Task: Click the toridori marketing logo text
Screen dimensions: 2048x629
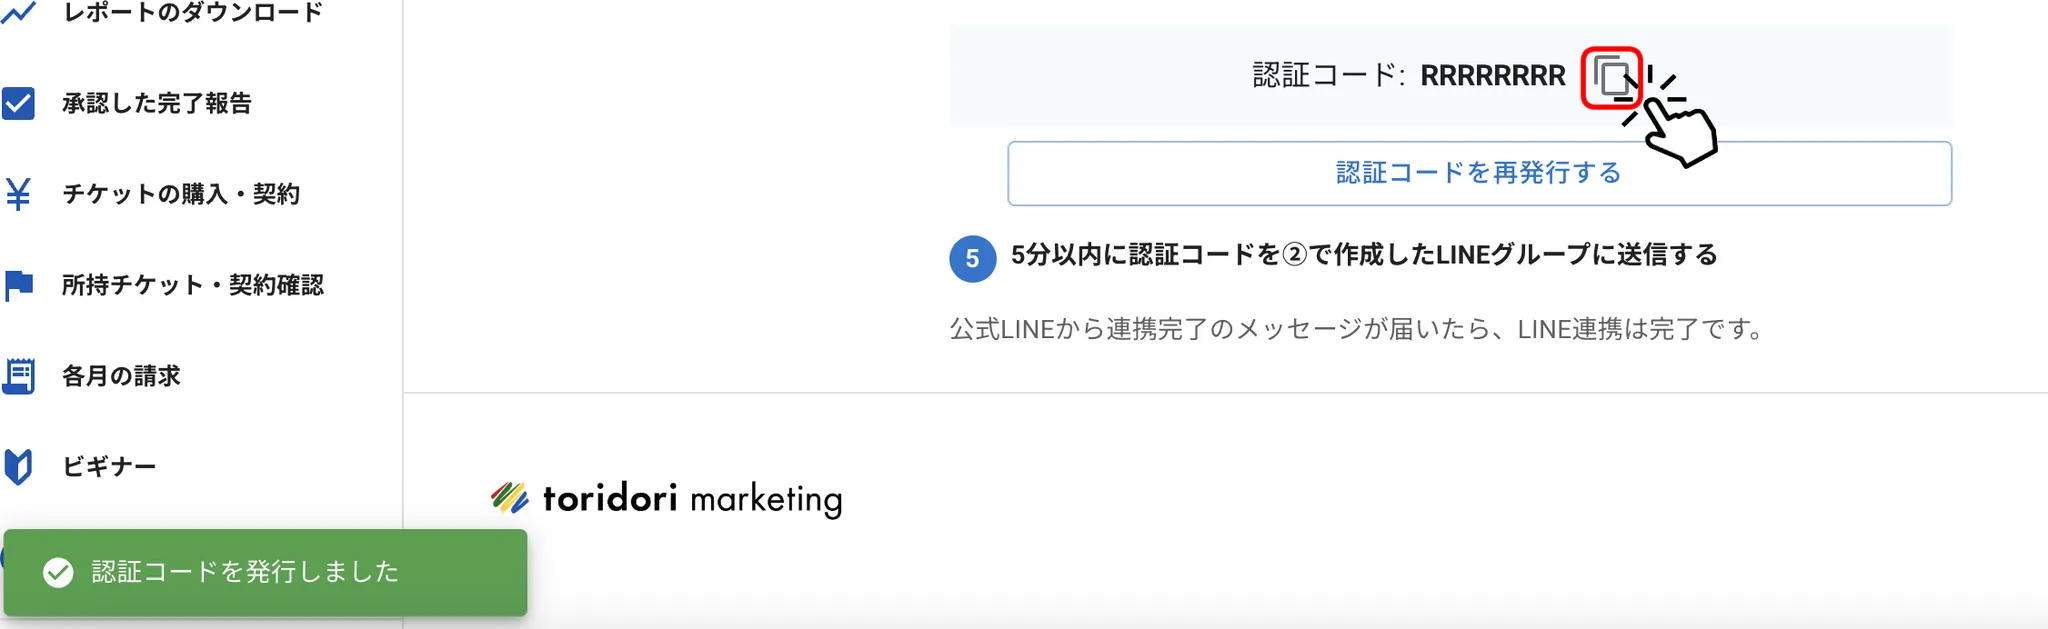Action: pos(692,498)
